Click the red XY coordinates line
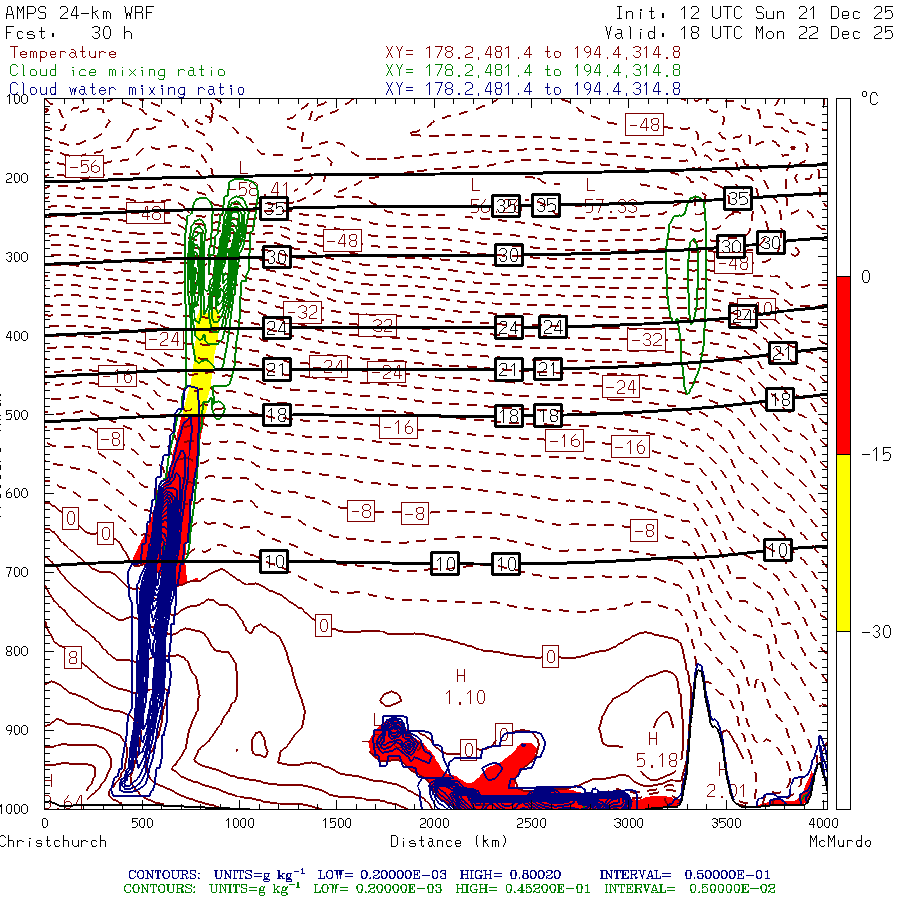Image resolution: width=900 pixels, height=900 pixels. [x=533, y=53]
